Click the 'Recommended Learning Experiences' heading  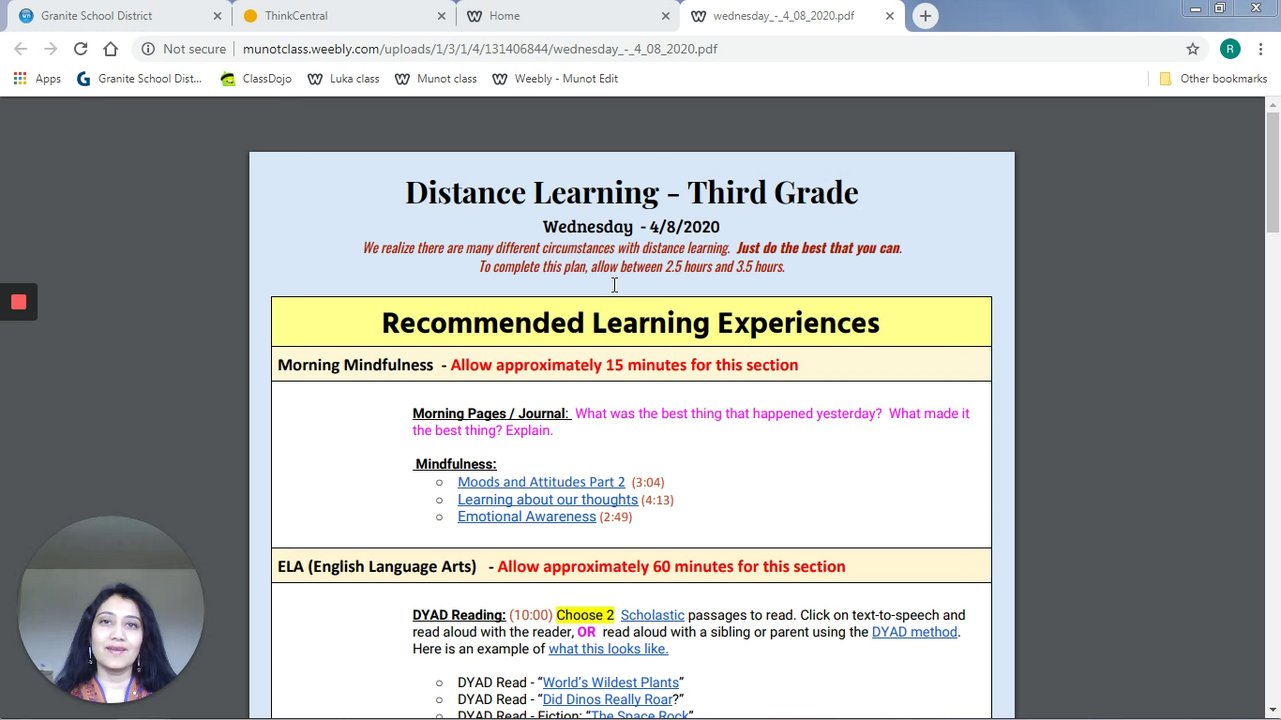630,322
